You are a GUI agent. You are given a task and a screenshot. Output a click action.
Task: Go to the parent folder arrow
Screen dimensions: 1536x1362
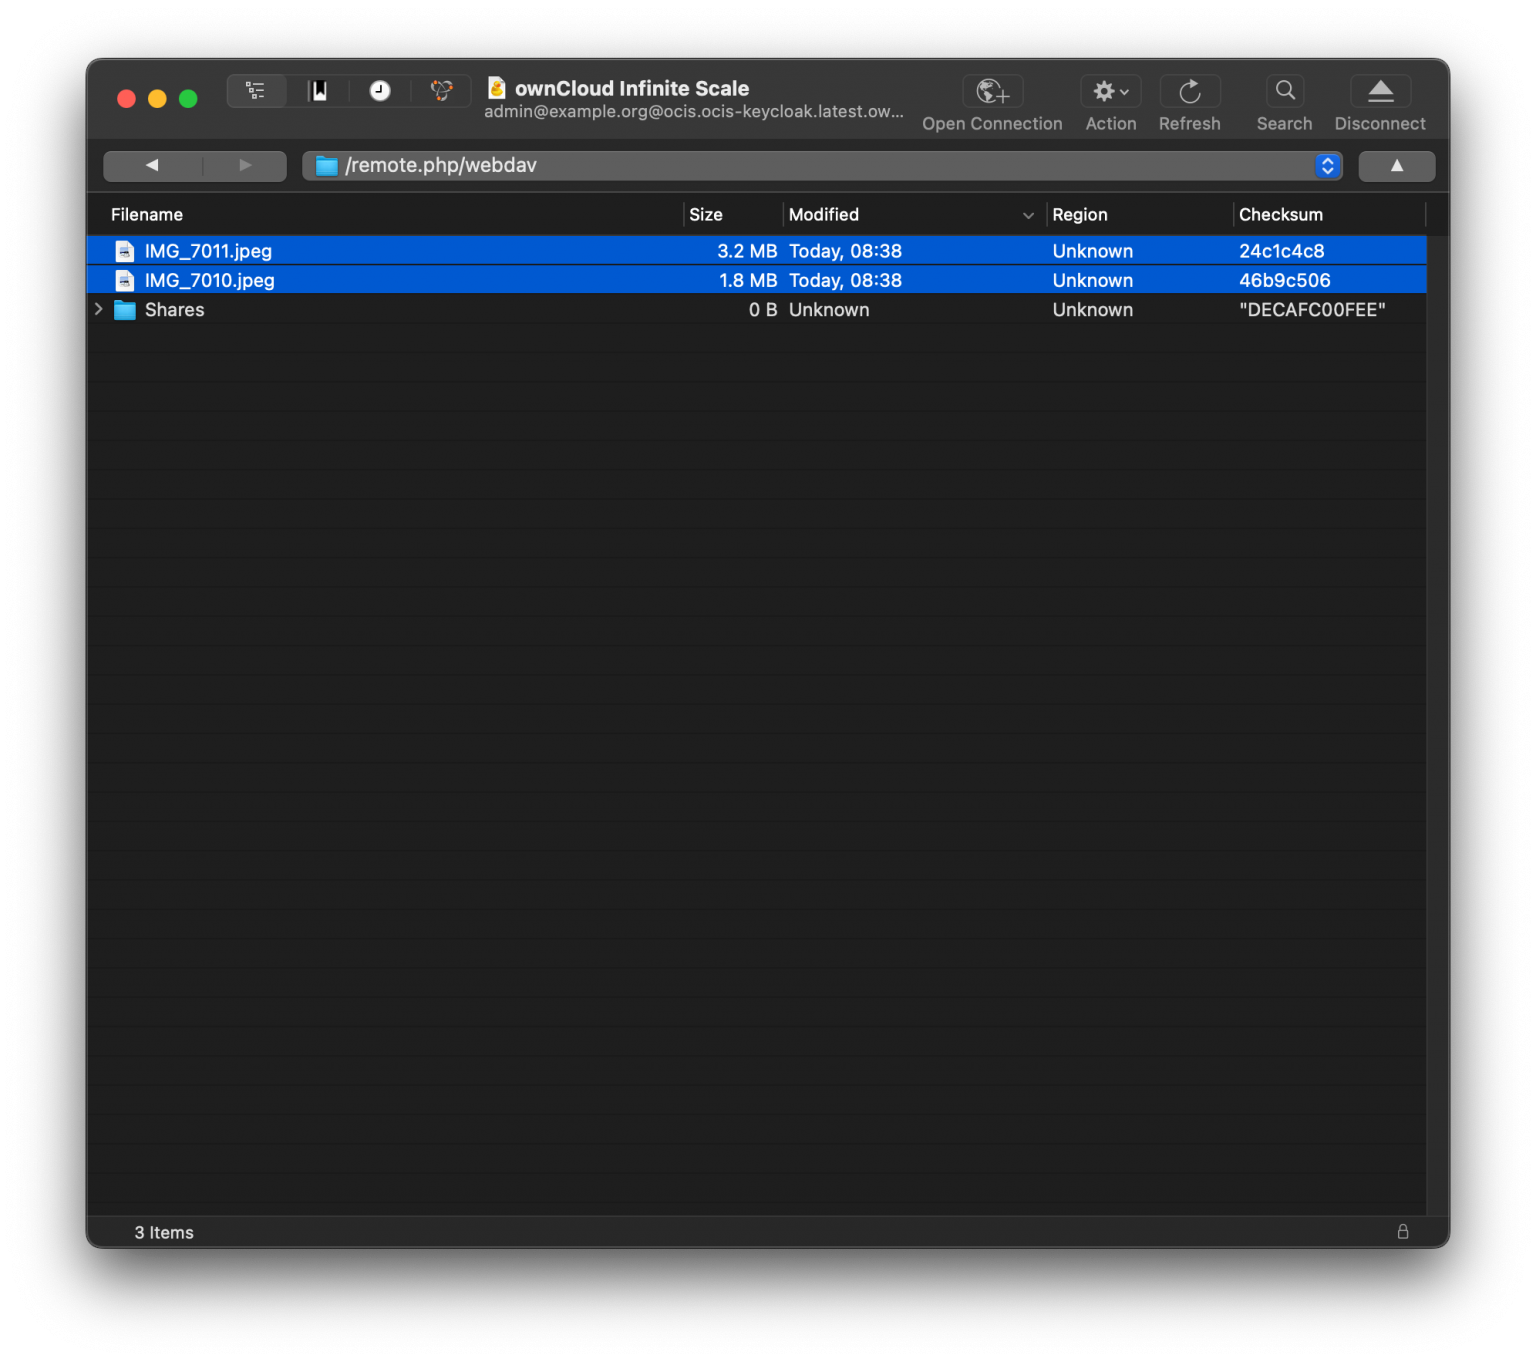1396,166
